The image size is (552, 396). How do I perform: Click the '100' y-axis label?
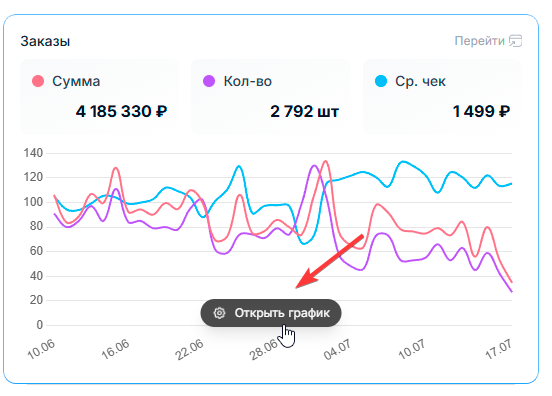33,202
